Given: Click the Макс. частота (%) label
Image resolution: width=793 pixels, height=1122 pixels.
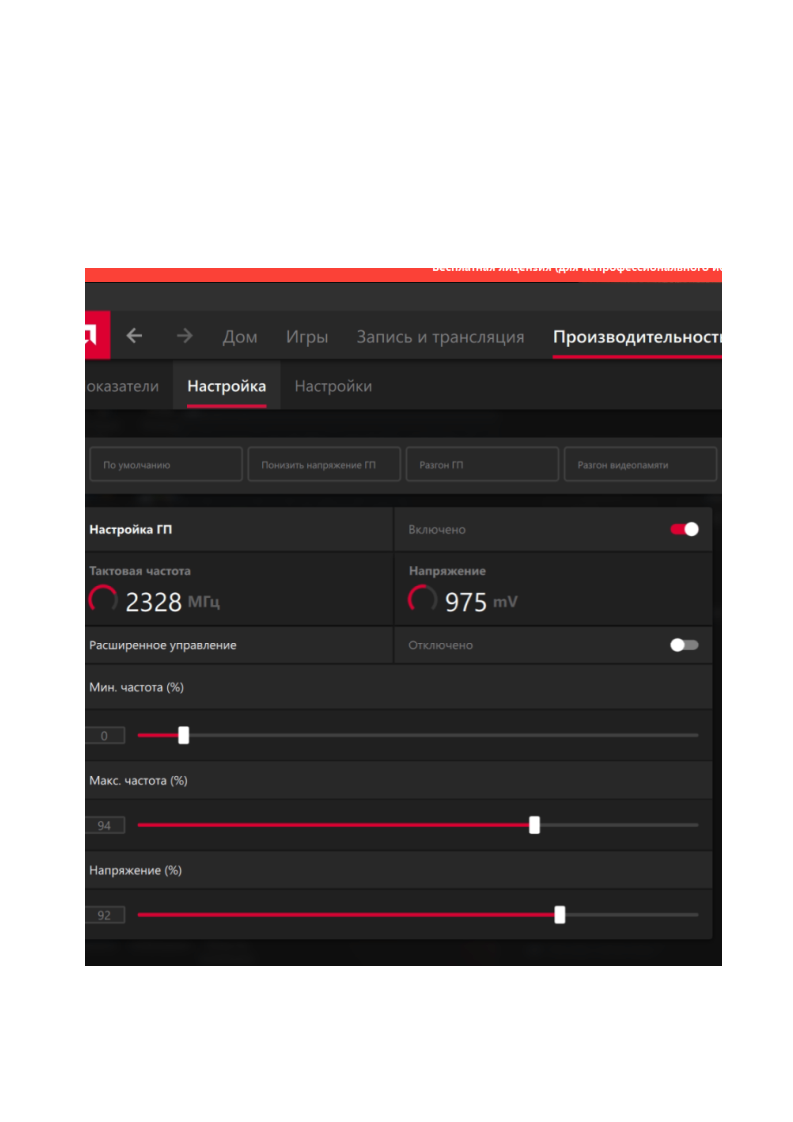Looking at the screenshot, I should tap(138, 781).
